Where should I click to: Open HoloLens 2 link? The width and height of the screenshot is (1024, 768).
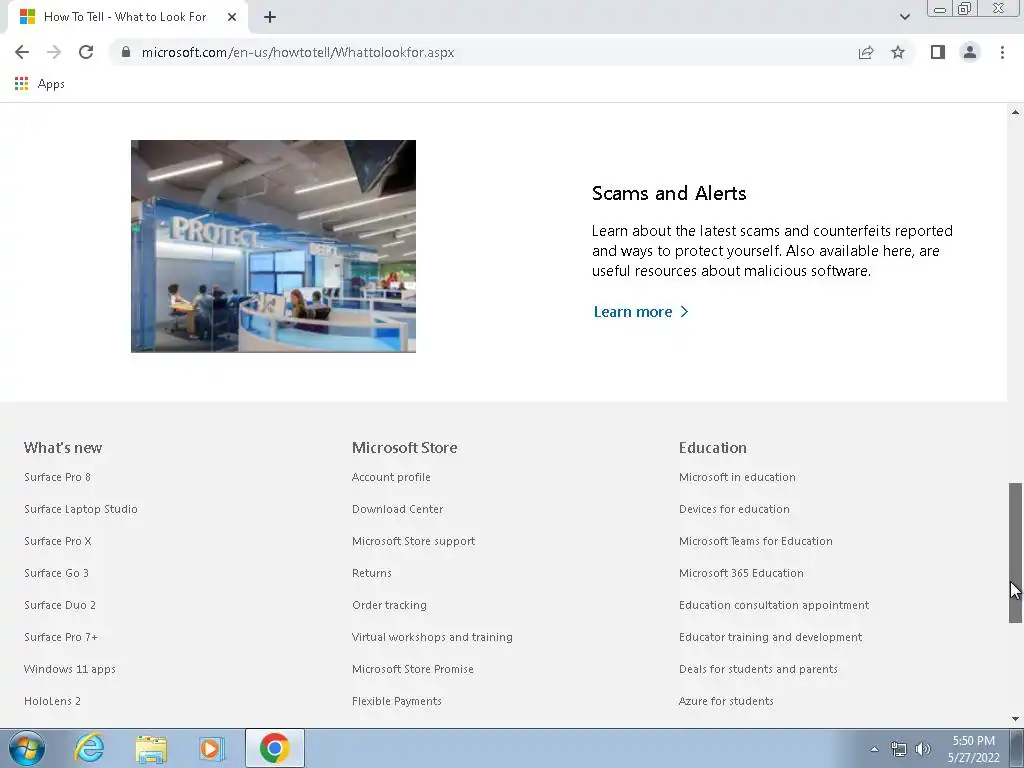pyautogui.click(x=52, y=701)
